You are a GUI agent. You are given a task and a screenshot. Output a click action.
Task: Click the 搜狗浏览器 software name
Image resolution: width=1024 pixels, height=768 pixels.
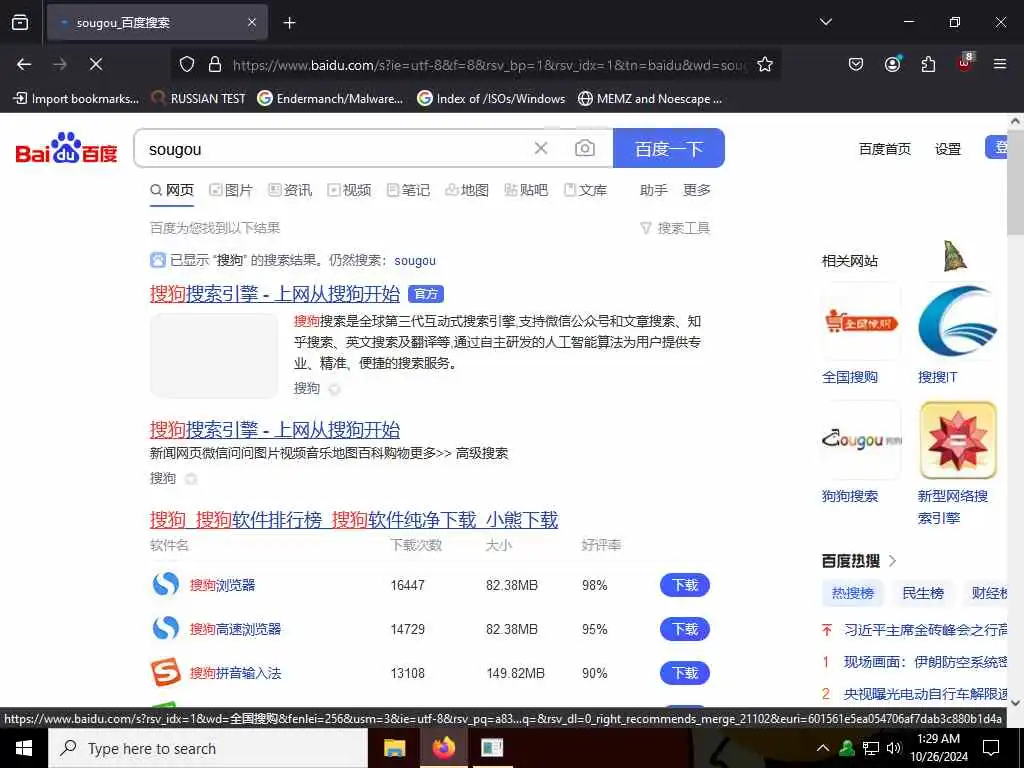point(222,585)
